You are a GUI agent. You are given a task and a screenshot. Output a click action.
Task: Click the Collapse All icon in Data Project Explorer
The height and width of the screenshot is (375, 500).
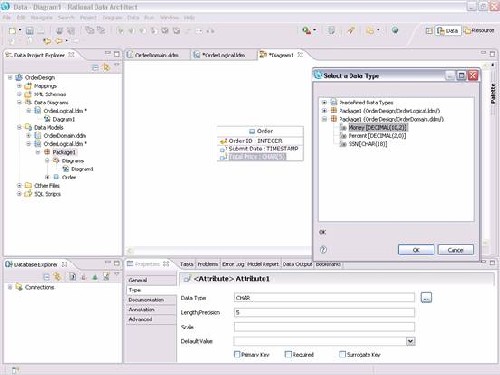click(x=95, y=68)
